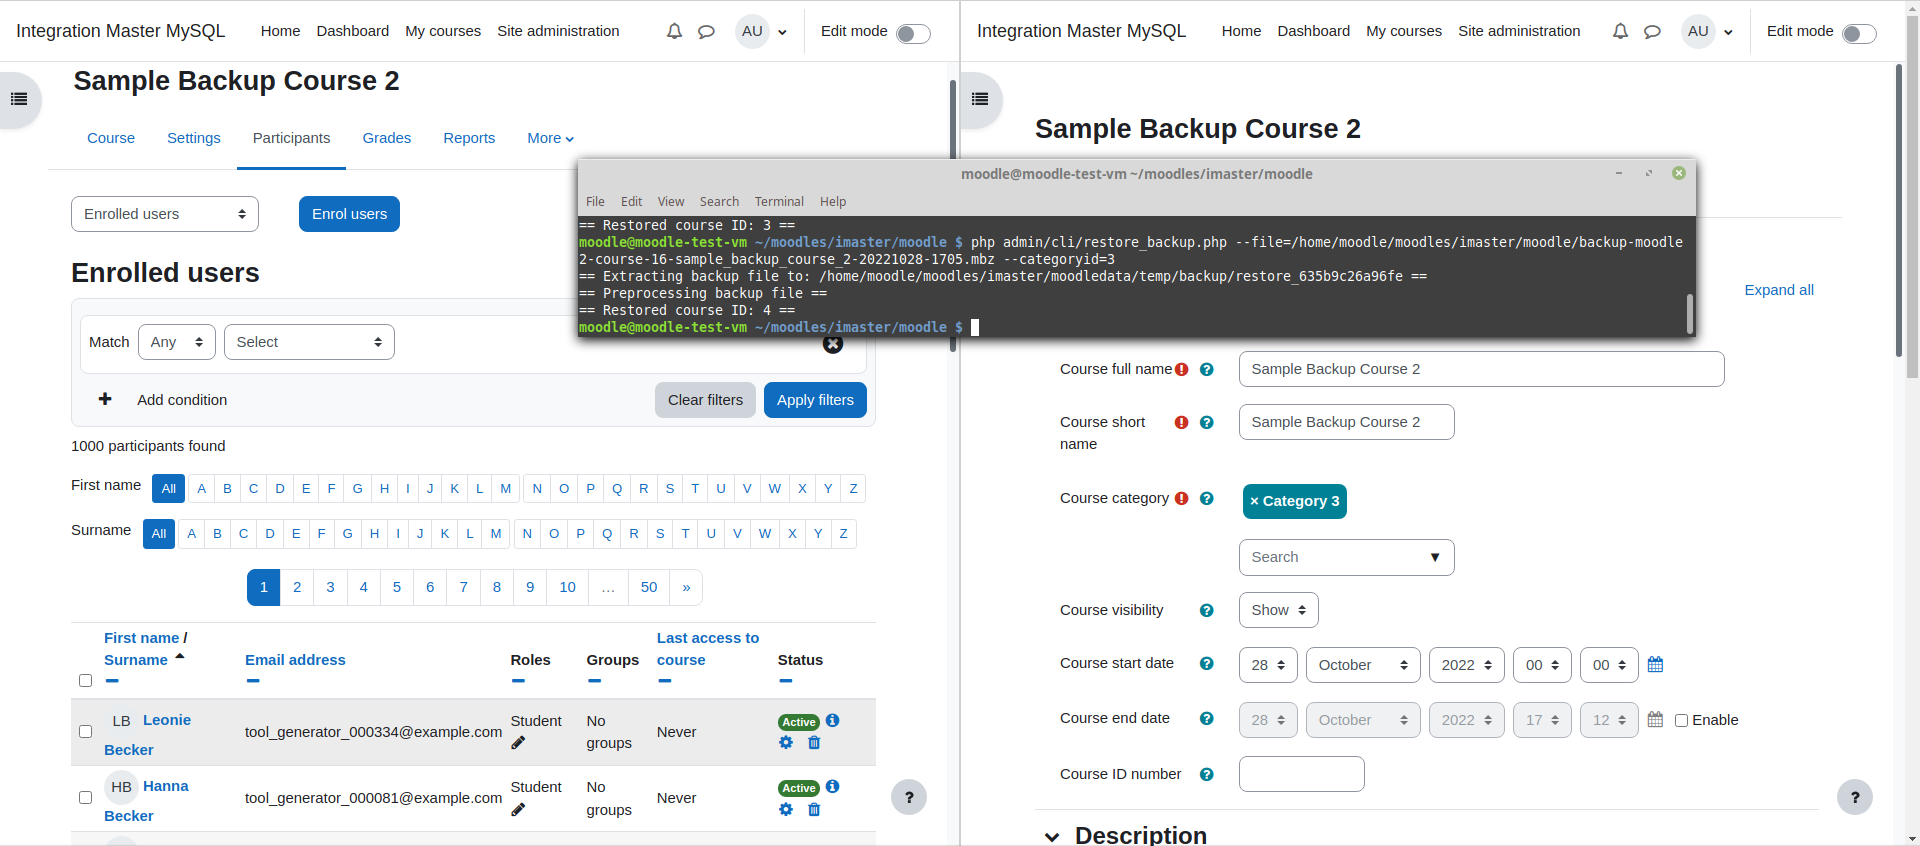Tick the select-all participants checkbox
Viewport: 1920px width, 846px height.
pos(85,680)
